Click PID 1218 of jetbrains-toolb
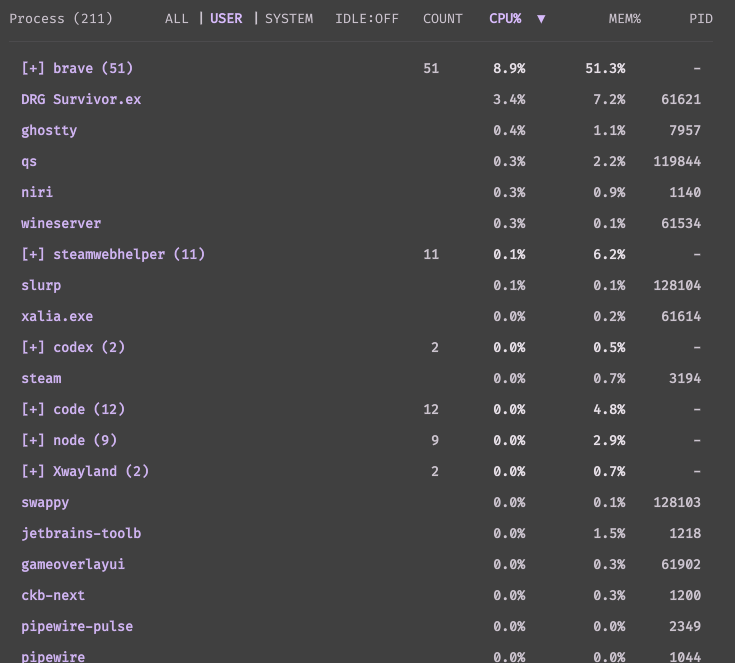Screen dimensions: 735x663 click(685, 533)
